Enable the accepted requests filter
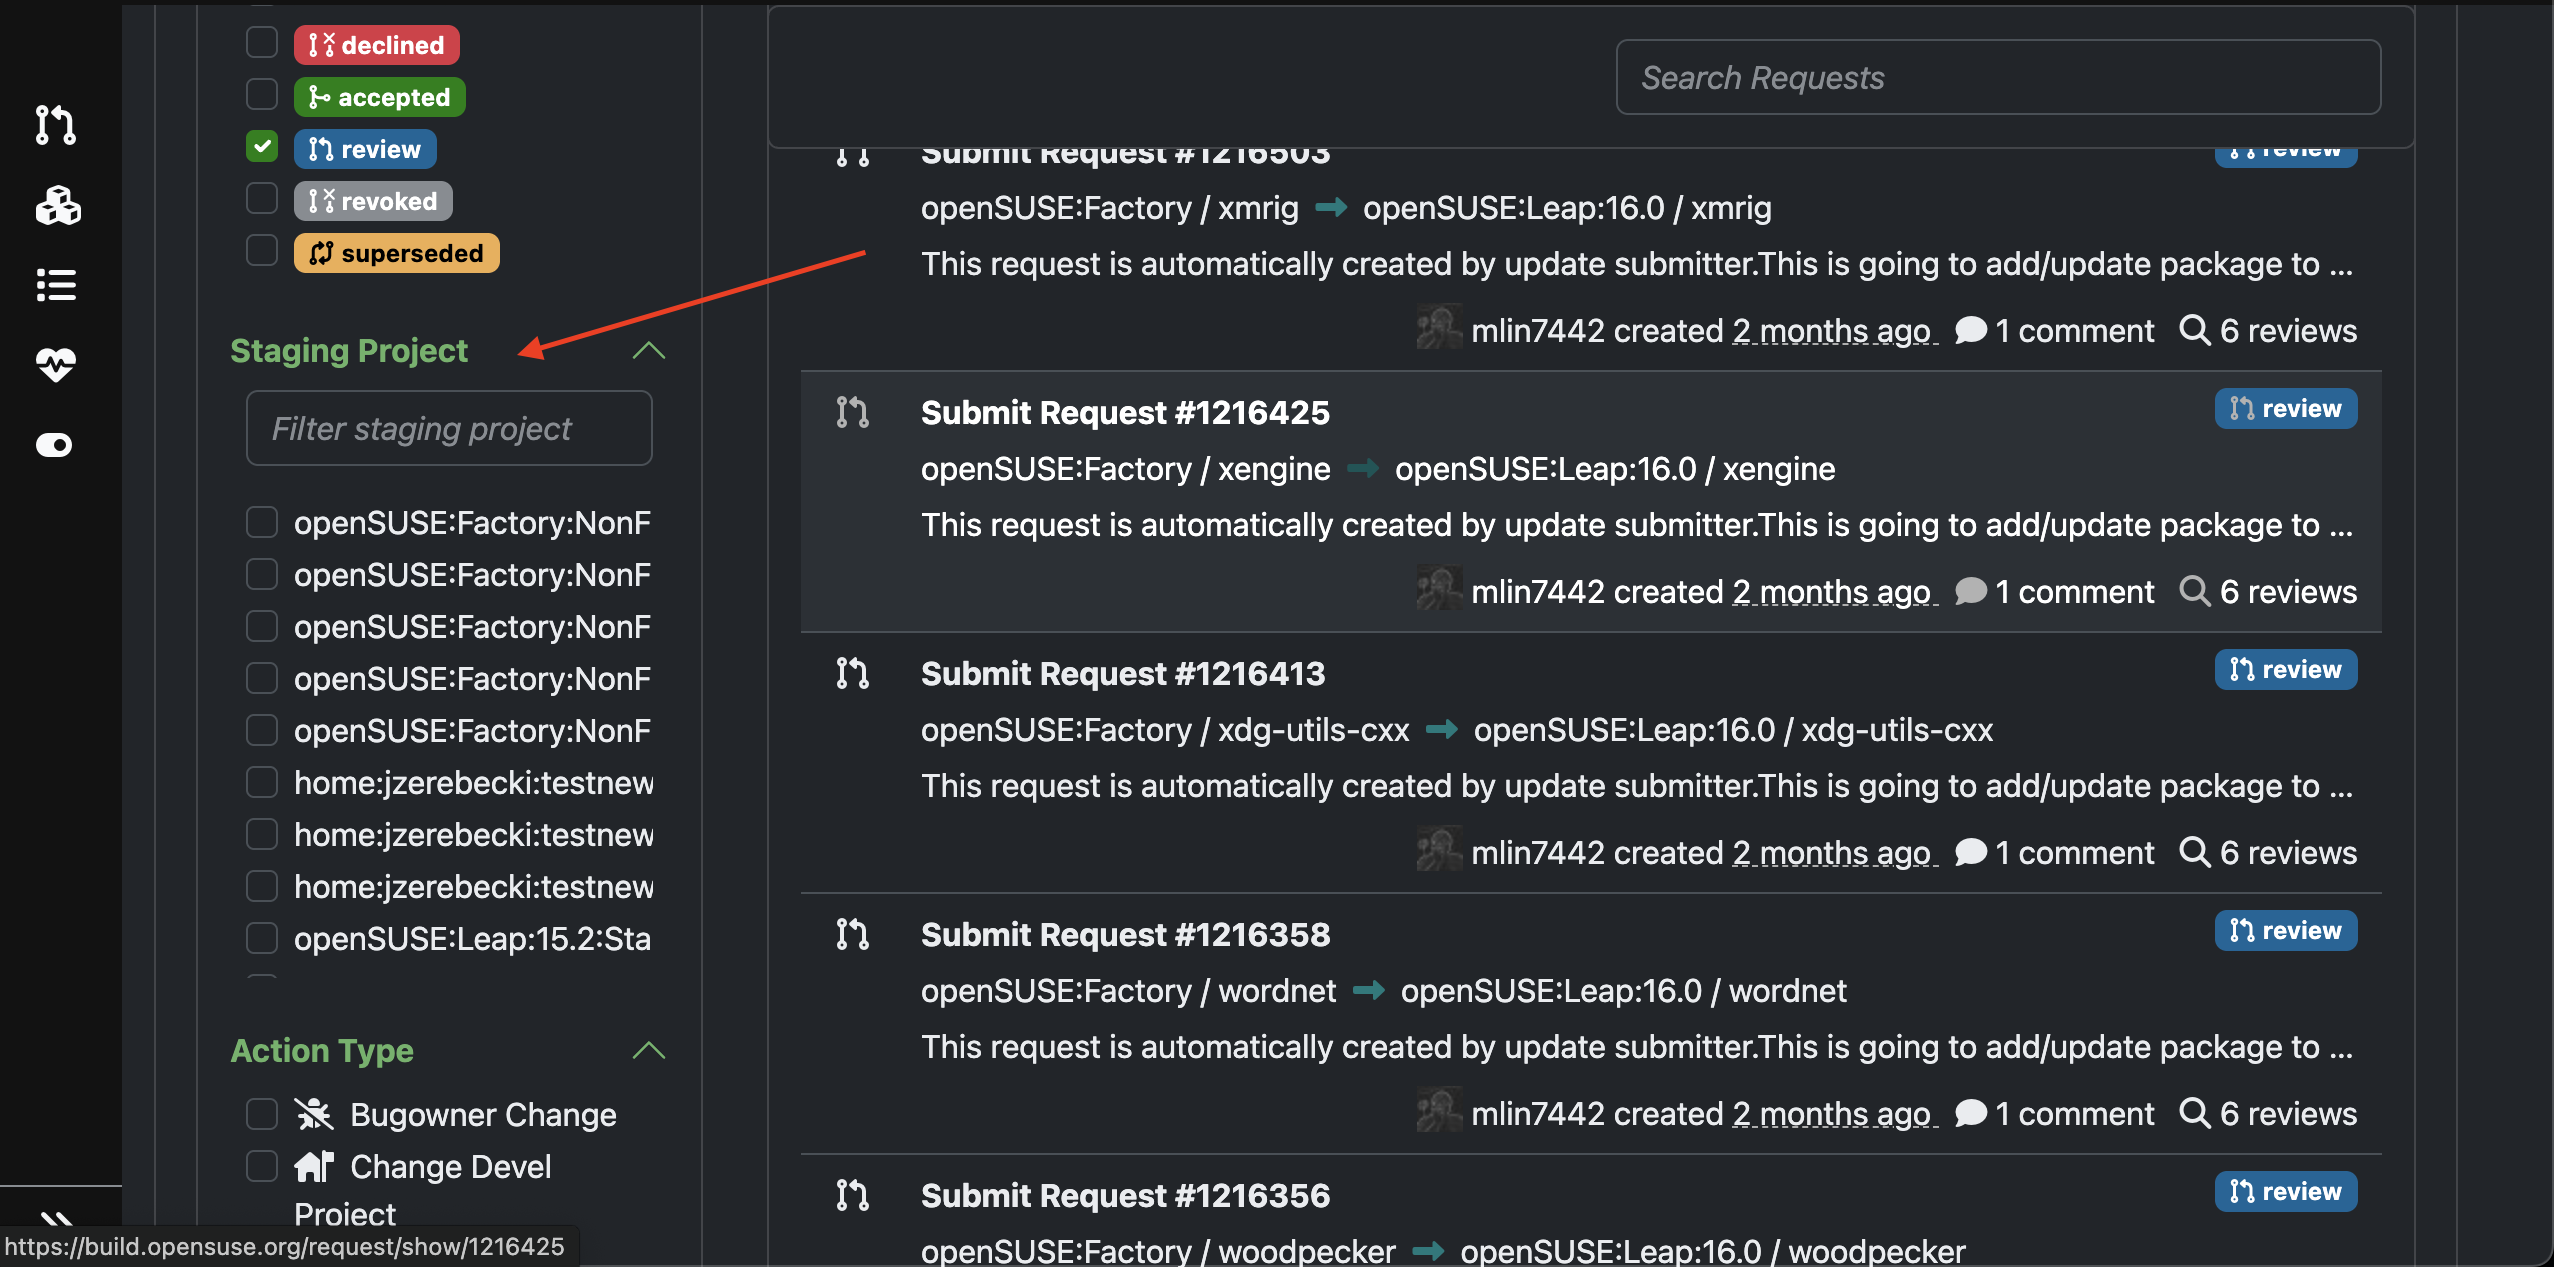The height and width of the screenshot is (1267, 2554). tap(261, 93)
